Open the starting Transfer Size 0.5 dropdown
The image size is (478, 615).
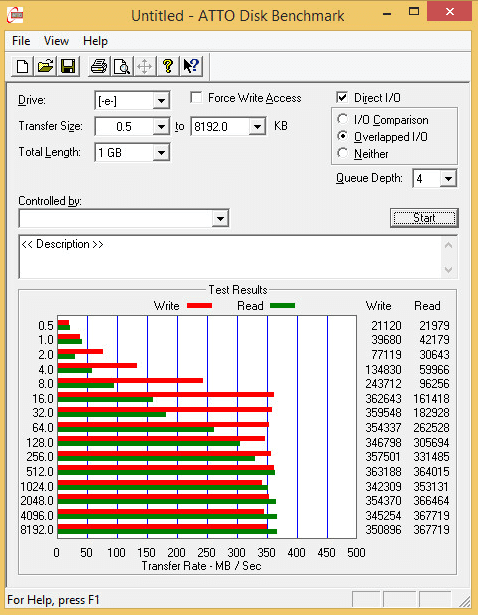point(161,127)
